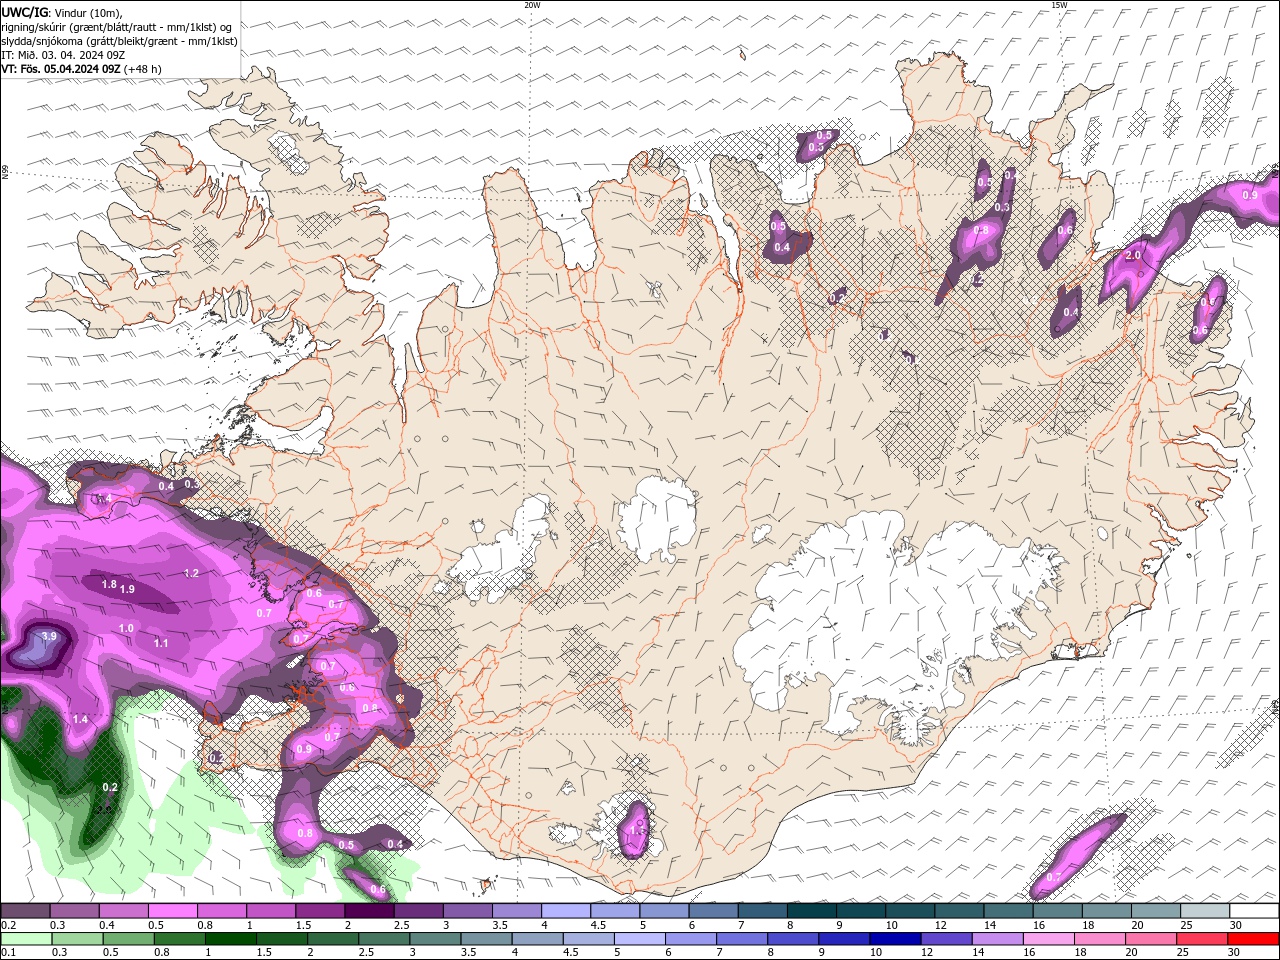
Task: Select the darkest green 1 swatch in lower scale
Action: (x=230, y=938)
